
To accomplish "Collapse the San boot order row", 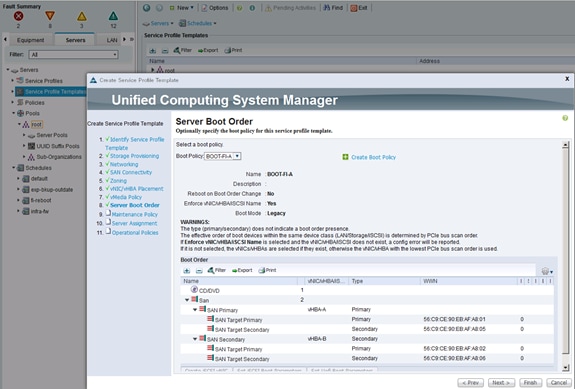I will point(187,300).
